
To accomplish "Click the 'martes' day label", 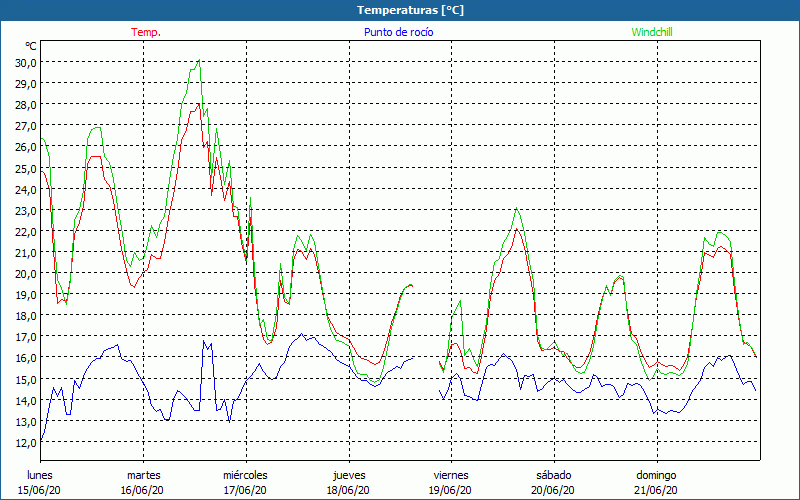I will tap(144, 475).
